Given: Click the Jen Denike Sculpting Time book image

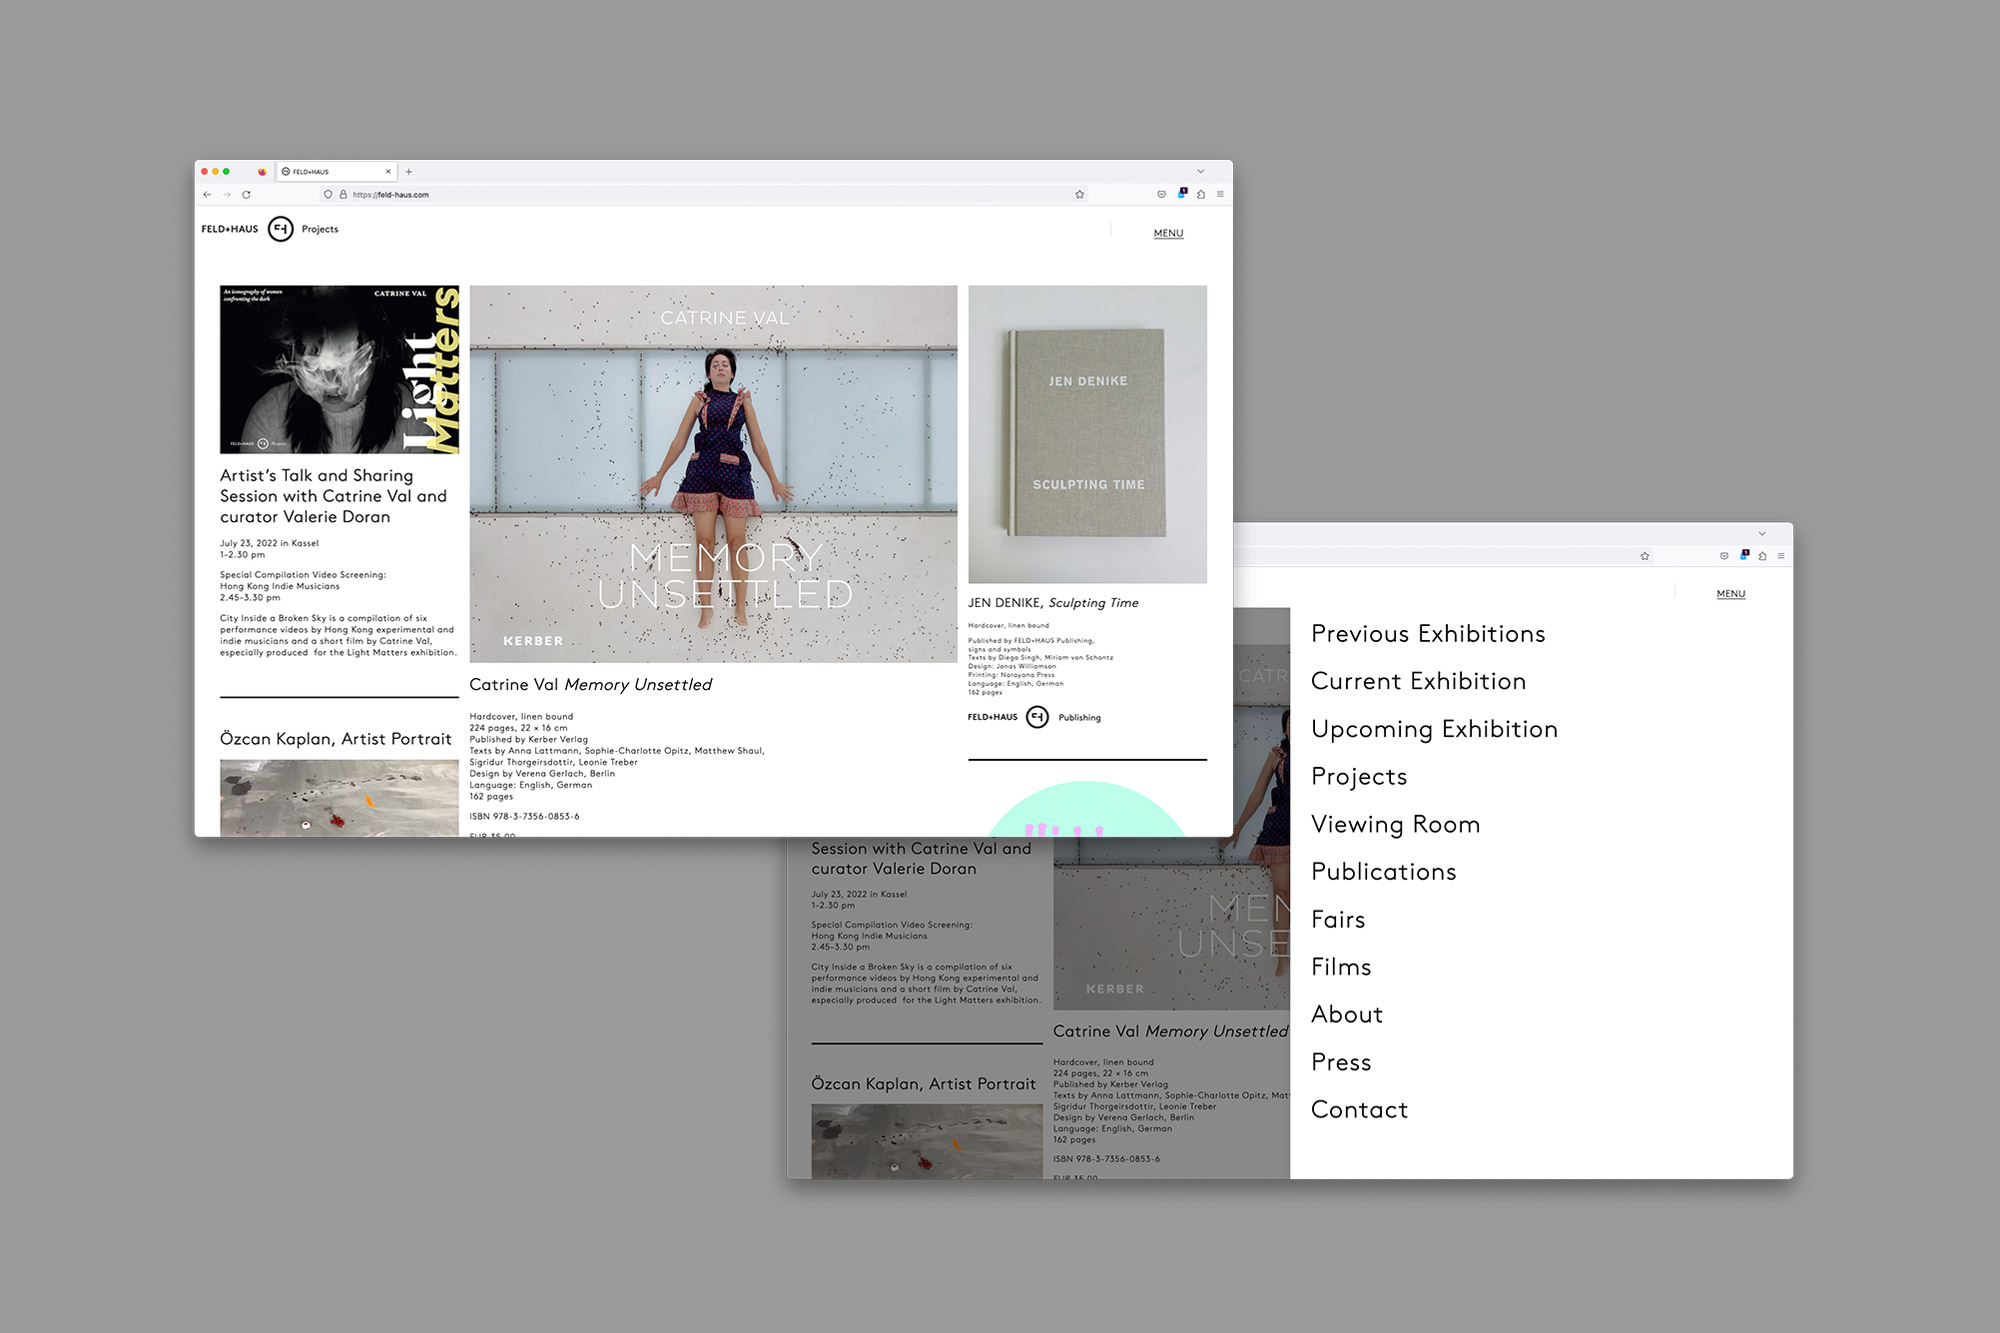Looking at the screenshot, I should click(1087, 434).
